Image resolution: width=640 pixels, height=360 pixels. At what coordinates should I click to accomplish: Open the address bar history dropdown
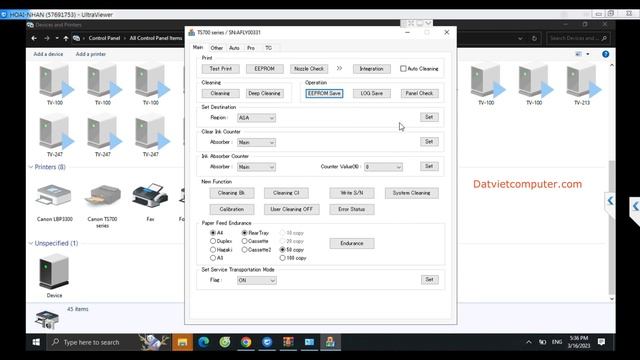click(x=520, y=38)
